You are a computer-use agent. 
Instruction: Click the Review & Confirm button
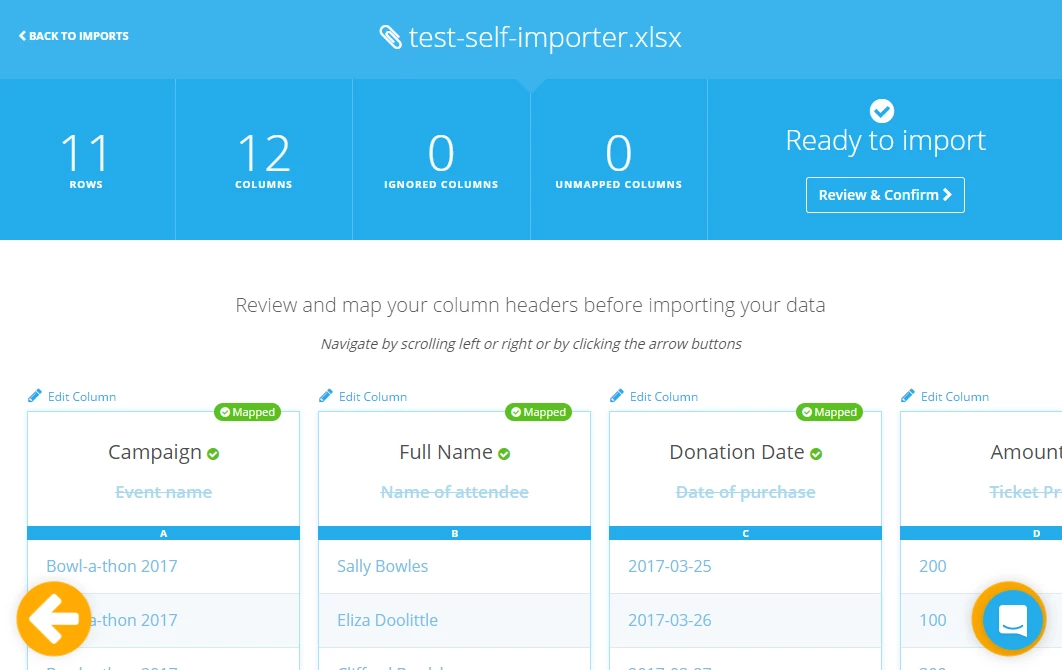pos(885,195)
